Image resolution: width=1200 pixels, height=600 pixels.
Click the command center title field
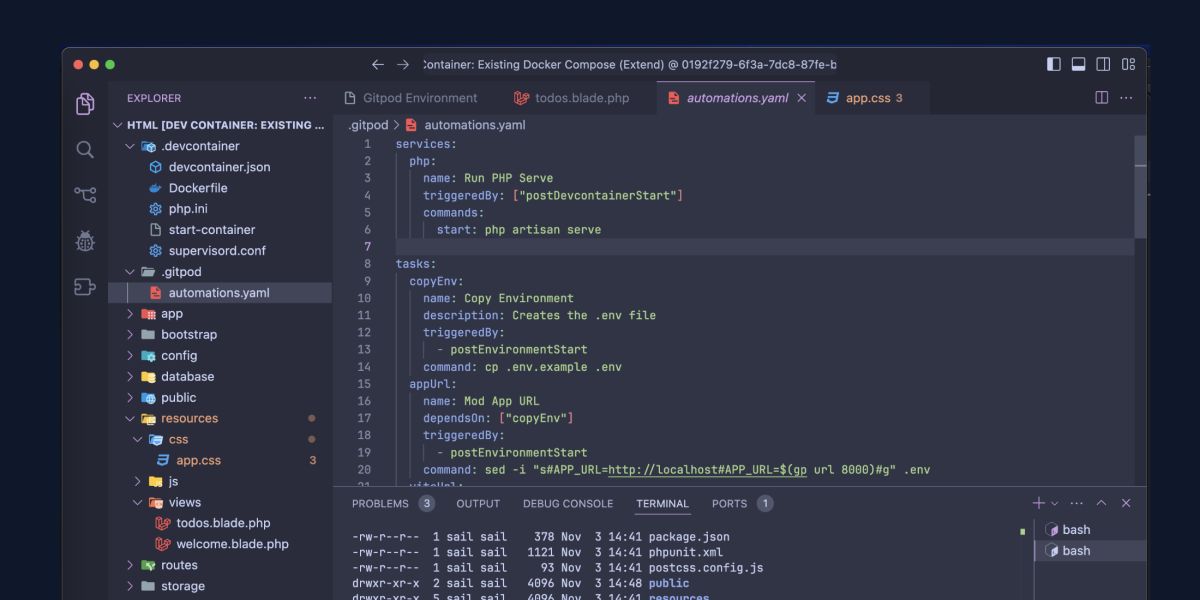[629, 64]
